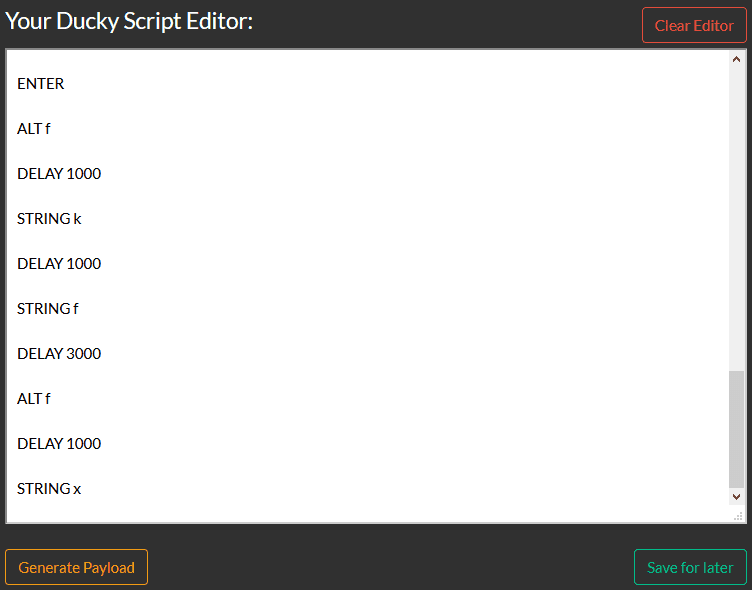Click the Clear Editor button

click(694, 25)
